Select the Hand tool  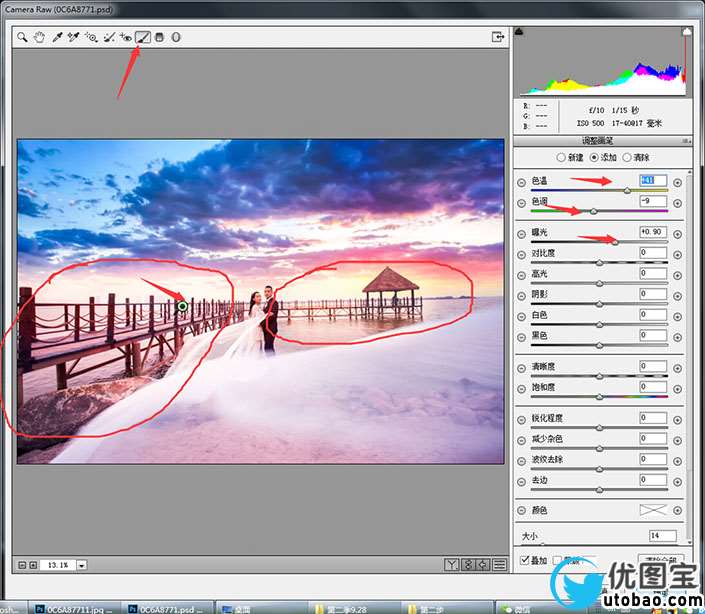point(39,37)
